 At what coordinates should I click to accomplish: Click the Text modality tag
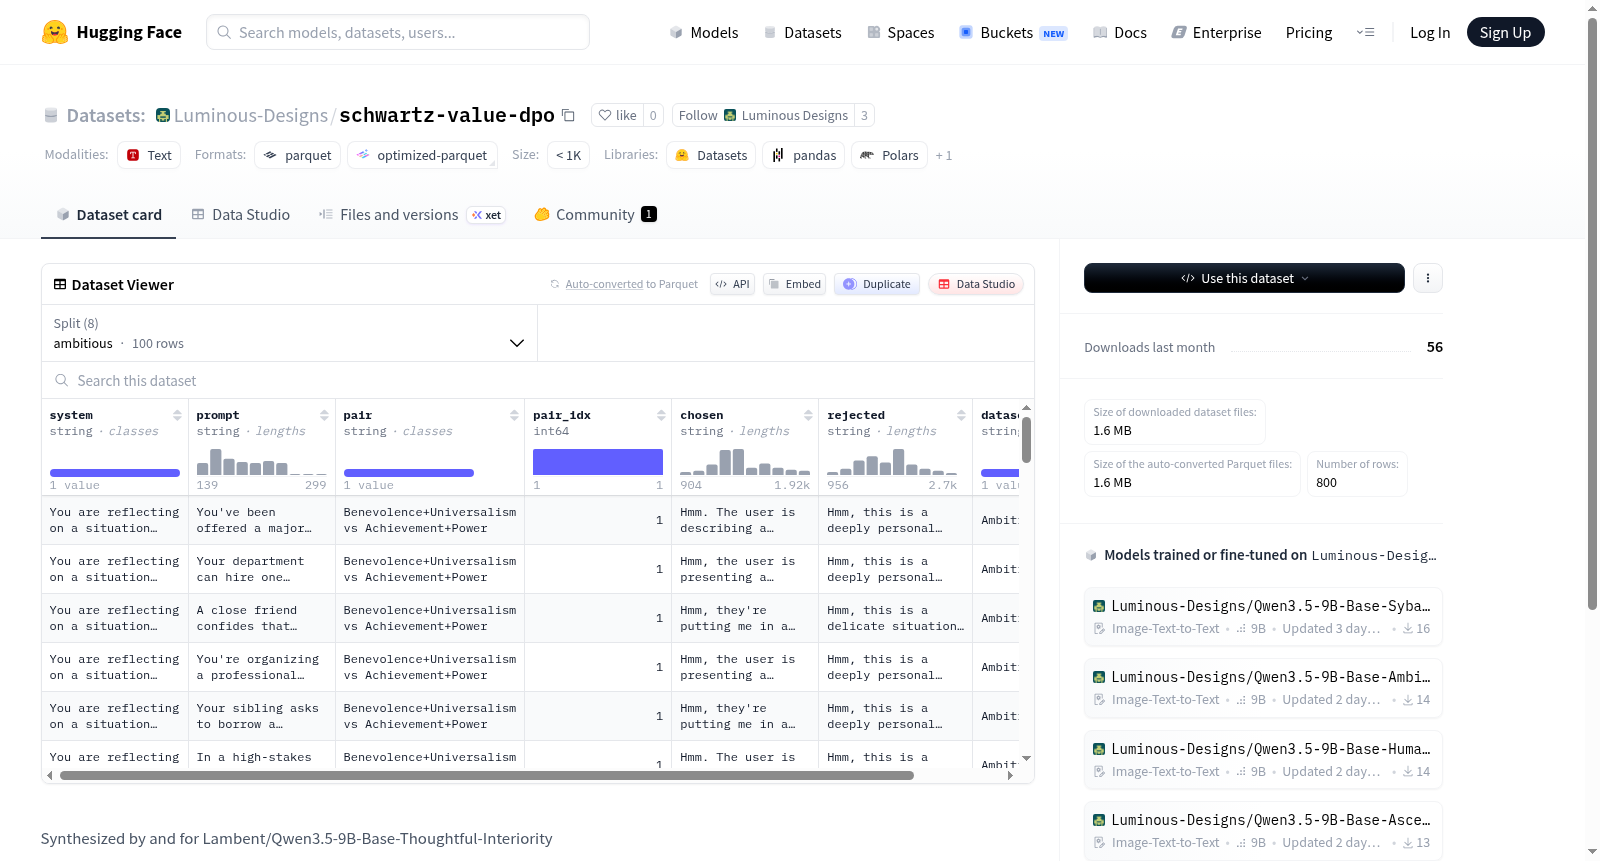click(x=149, y=155)
